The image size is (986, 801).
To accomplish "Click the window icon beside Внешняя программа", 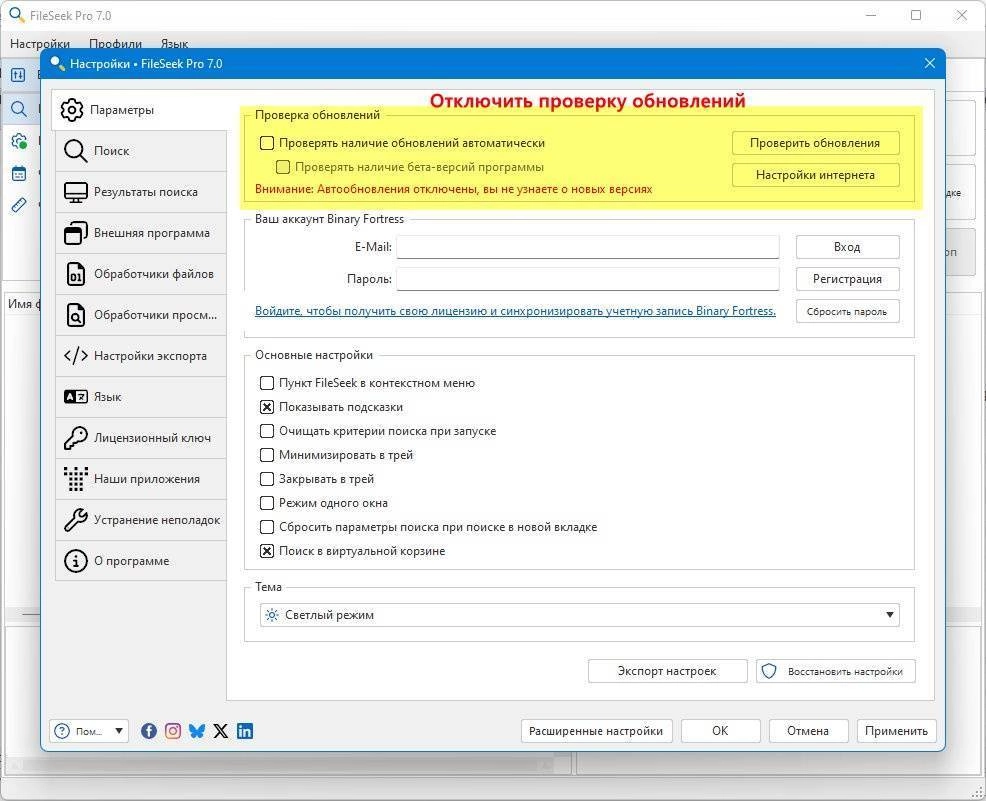I will [75, 233].
